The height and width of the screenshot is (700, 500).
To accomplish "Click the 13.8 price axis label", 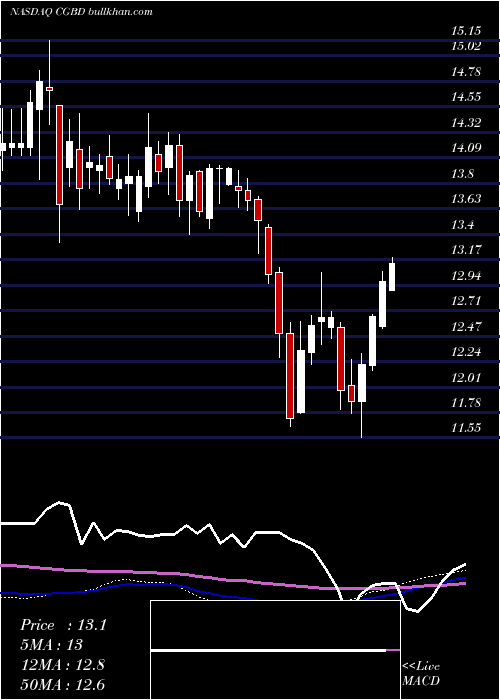I will 462,174.
